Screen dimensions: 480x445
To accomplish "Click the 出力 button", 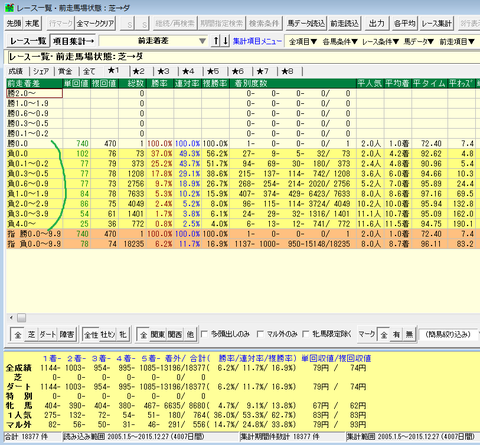I will 376,23.
